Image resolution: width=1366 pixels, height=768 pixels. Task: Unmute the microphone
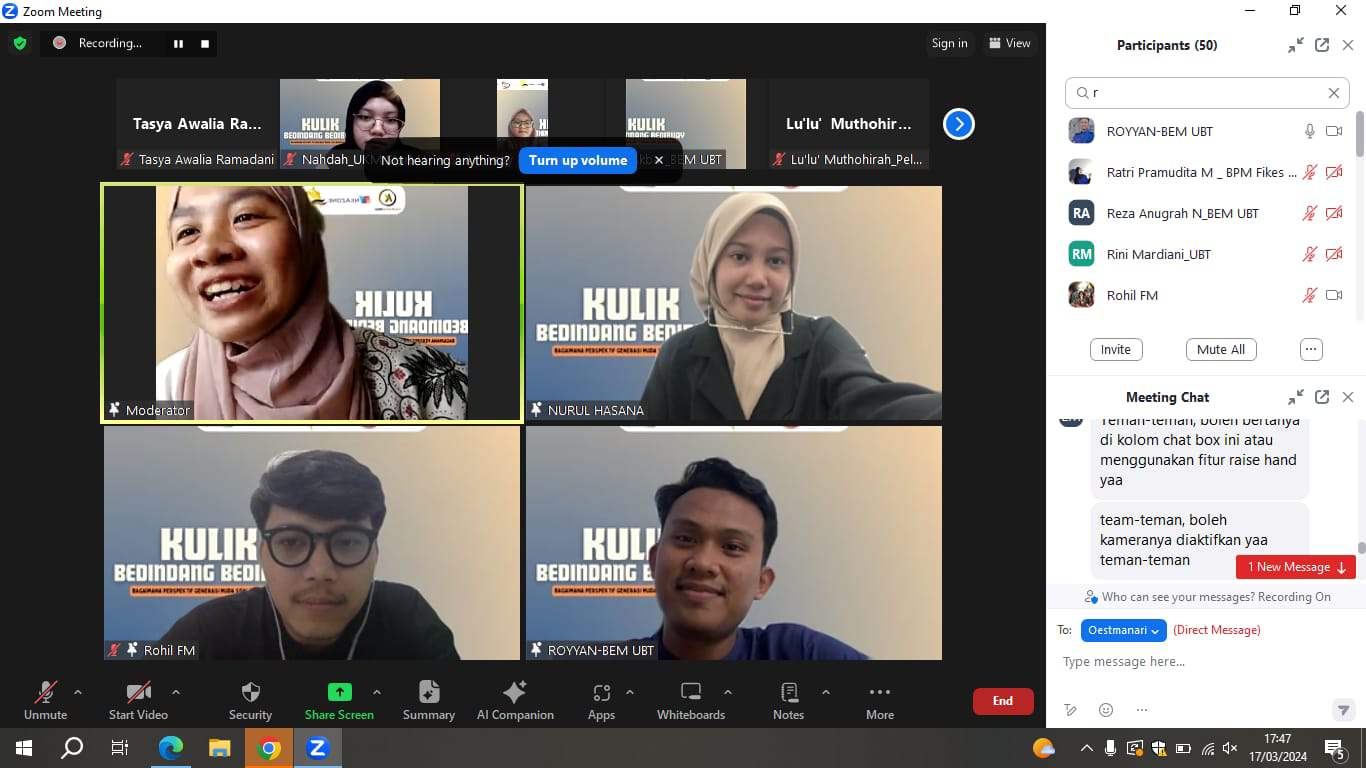45,692
